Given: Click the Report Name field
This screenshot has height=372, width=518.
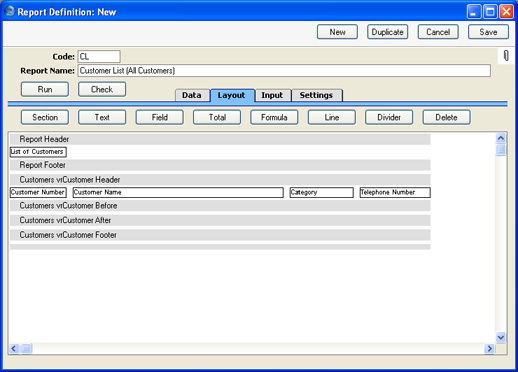Looking at the screenshot, I should [284, 71].
